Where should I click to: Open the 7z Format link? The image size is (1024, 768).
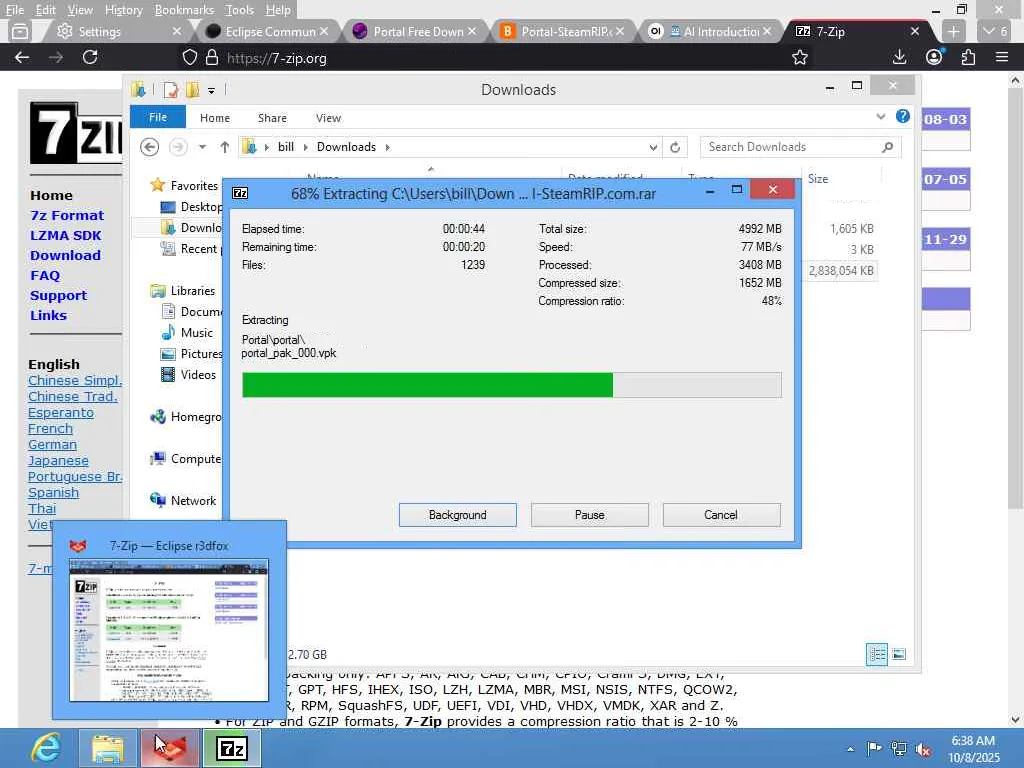67,216
